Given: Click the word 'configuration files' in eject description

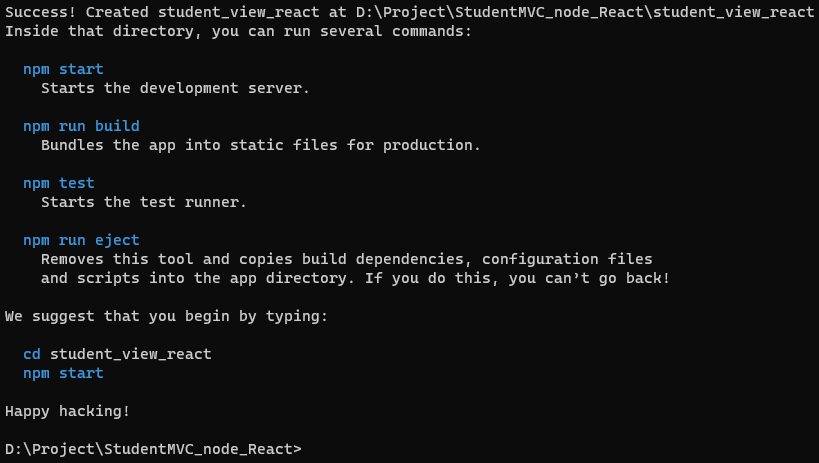Looking at the screenshot, I should point(567,259).
